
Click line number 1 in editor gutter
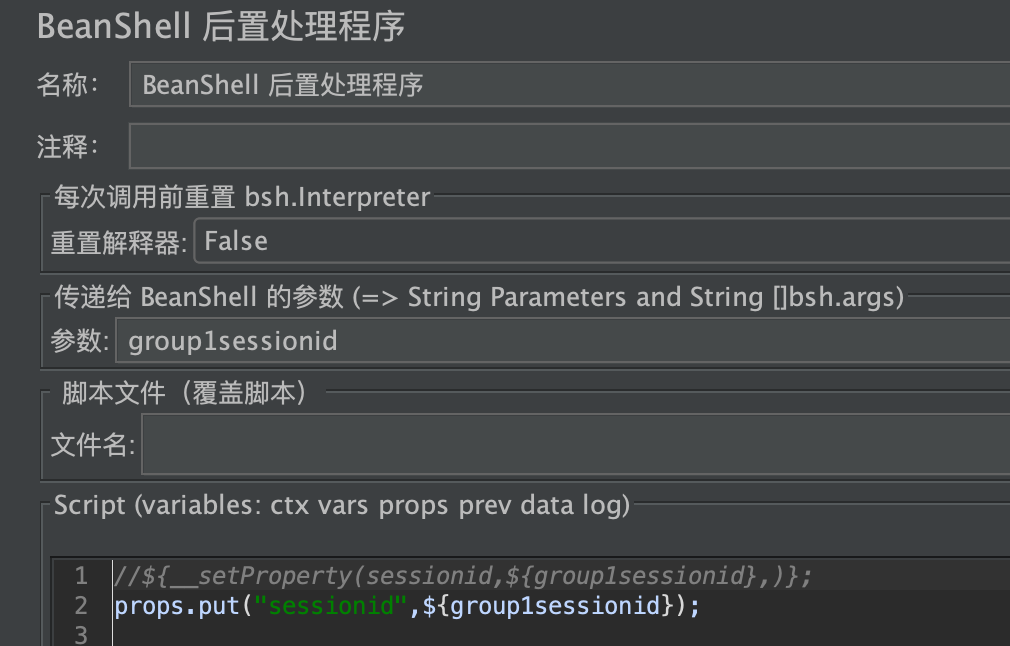(81, 575)
